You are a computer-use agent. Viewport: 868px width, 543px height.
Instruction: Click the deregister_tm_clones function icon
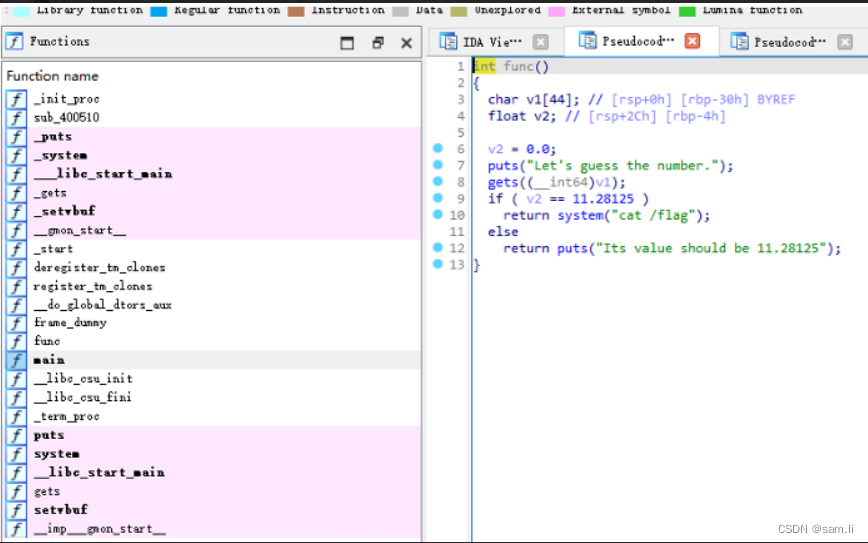coord(17,267)
